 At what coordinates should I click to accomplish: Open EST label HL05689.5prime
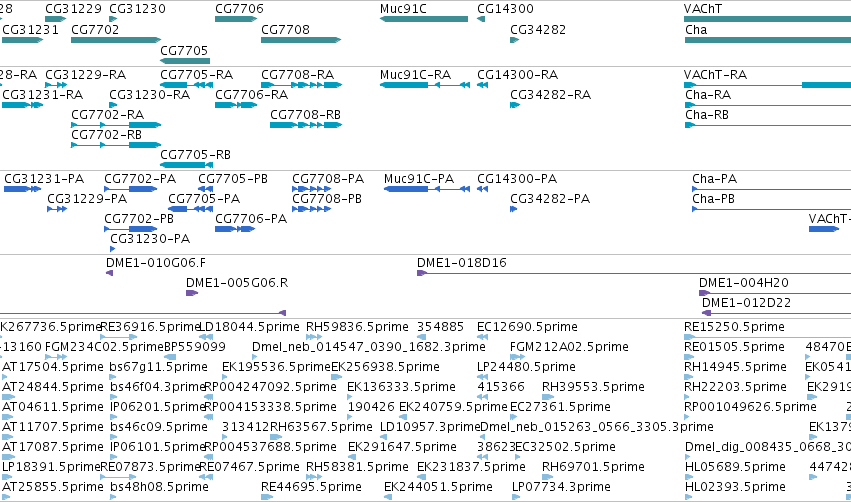tap(735, 467)
